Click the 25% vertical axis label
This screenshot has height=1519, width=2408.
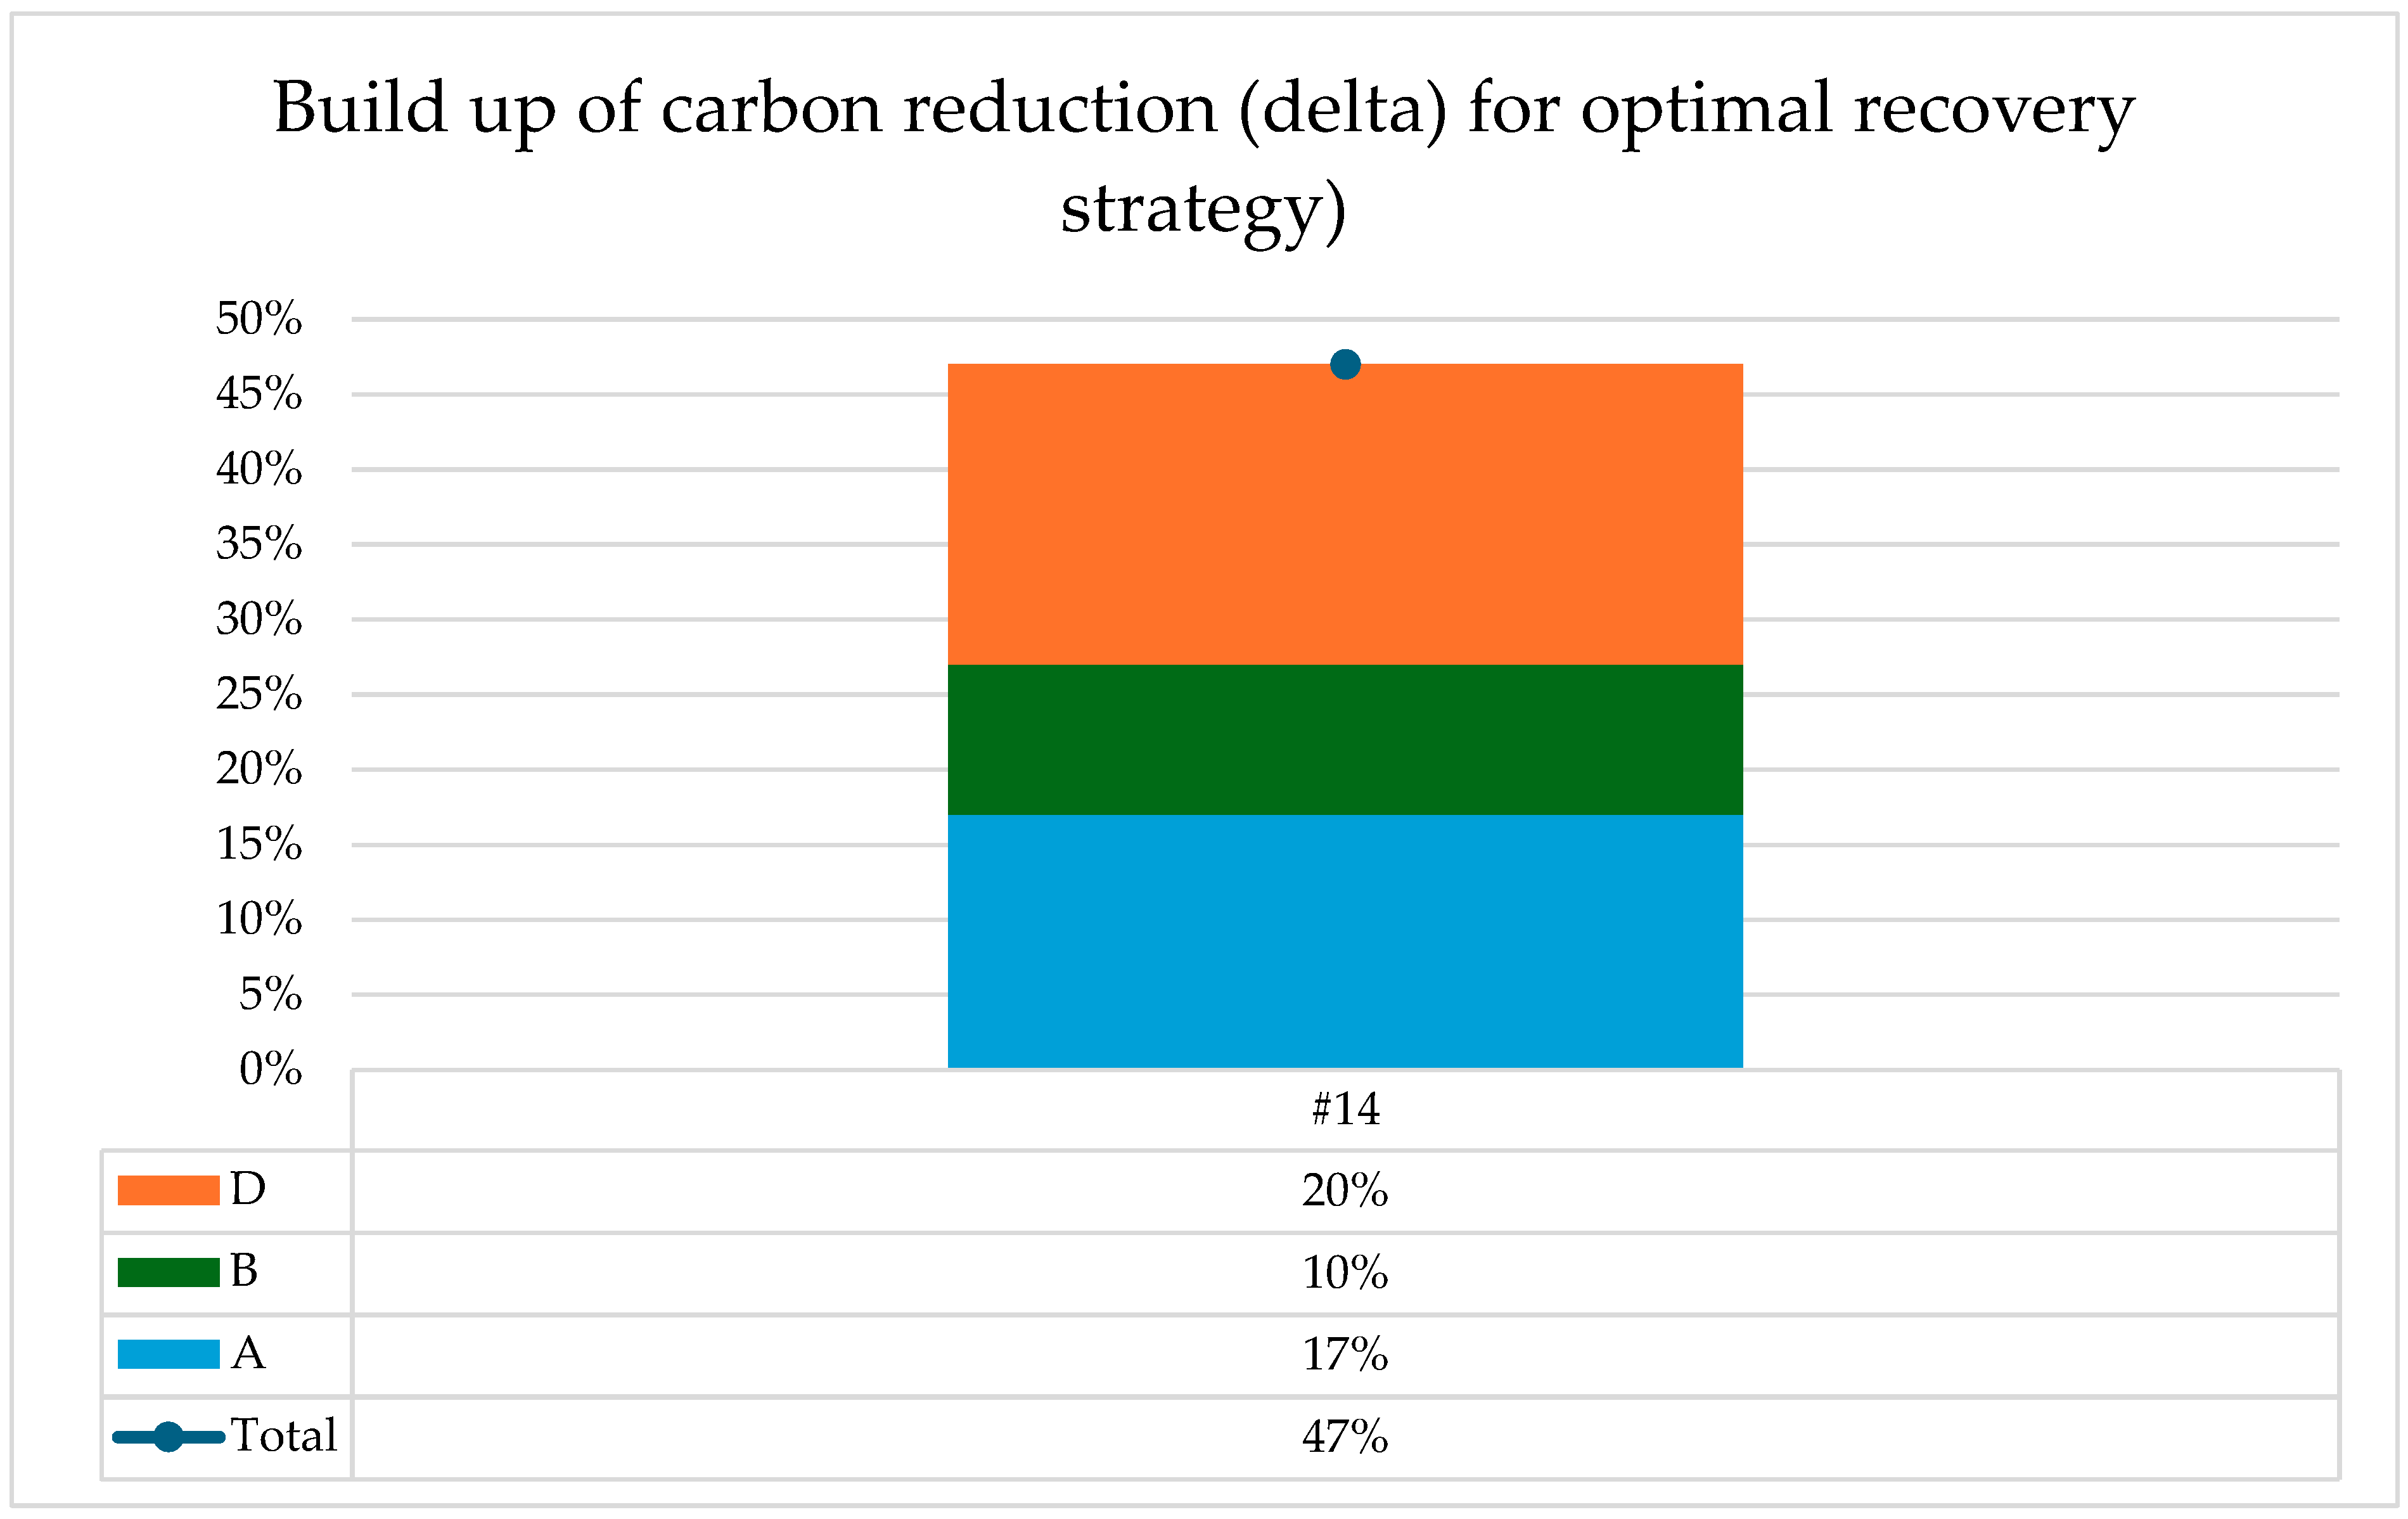click(x=259, y=694)
